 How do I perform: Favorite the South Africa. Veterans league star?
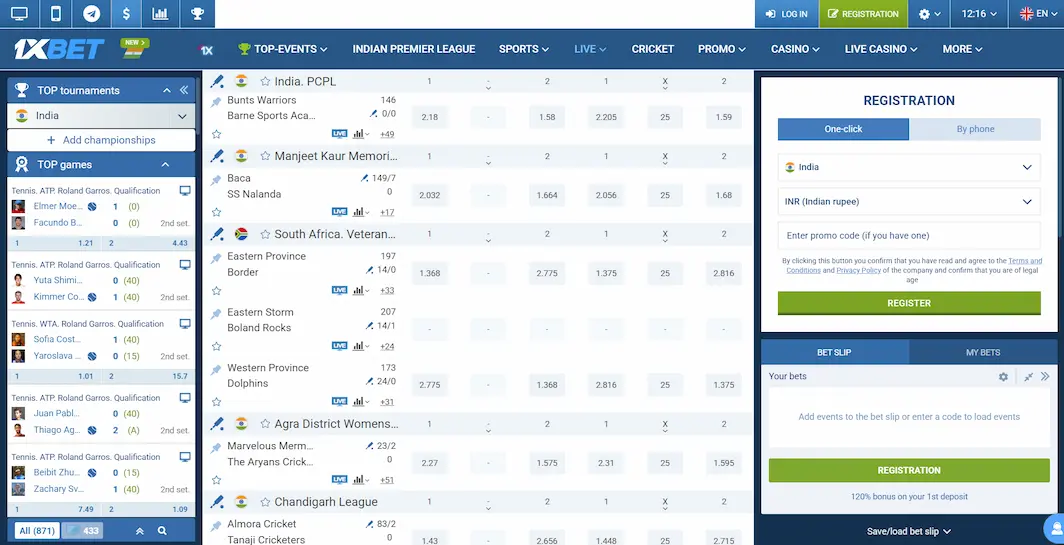click(x=265, y=234)
